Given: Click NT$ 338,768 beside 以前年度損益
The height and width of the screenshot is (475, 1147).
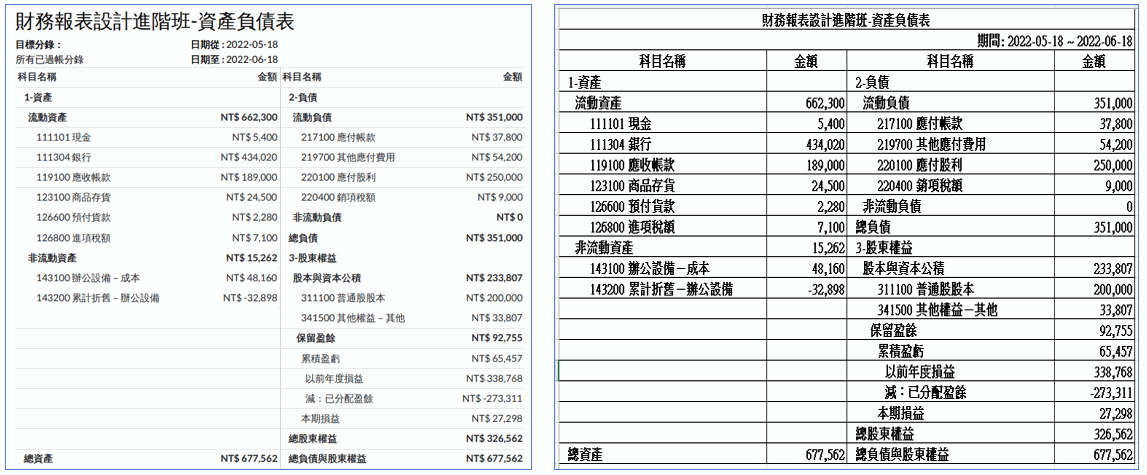Looking at the screenshot, I should 494,378.
